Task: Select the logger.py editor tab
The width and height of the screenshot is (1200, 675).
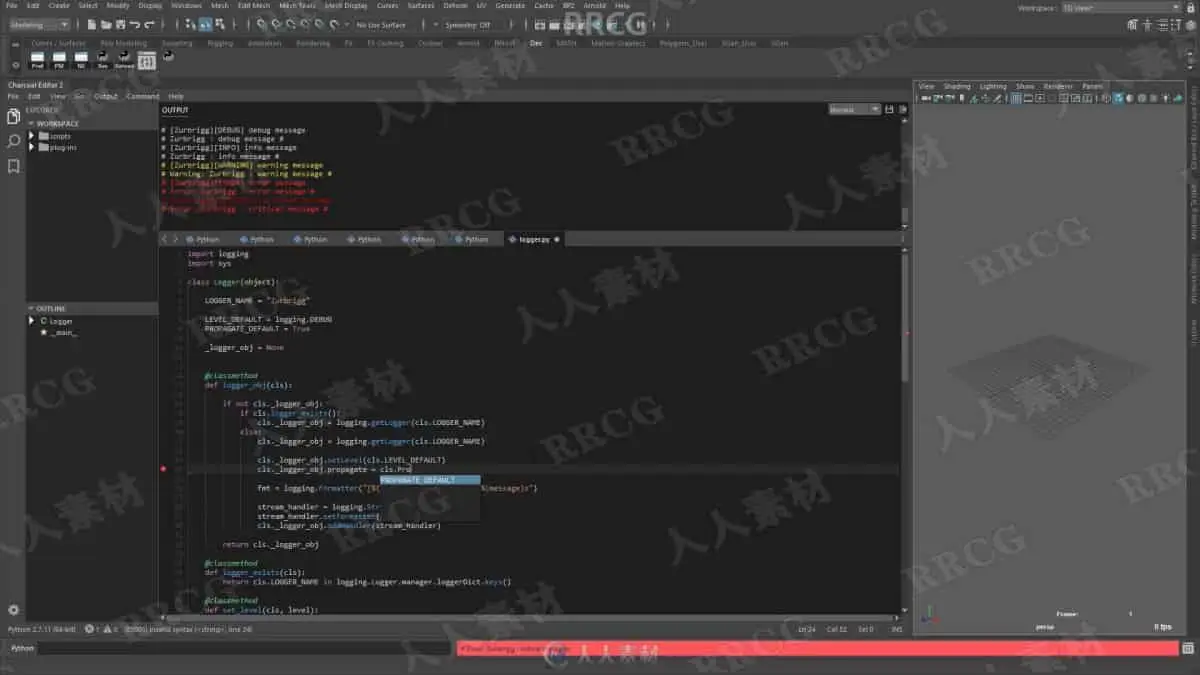Action: click(534, 239)
